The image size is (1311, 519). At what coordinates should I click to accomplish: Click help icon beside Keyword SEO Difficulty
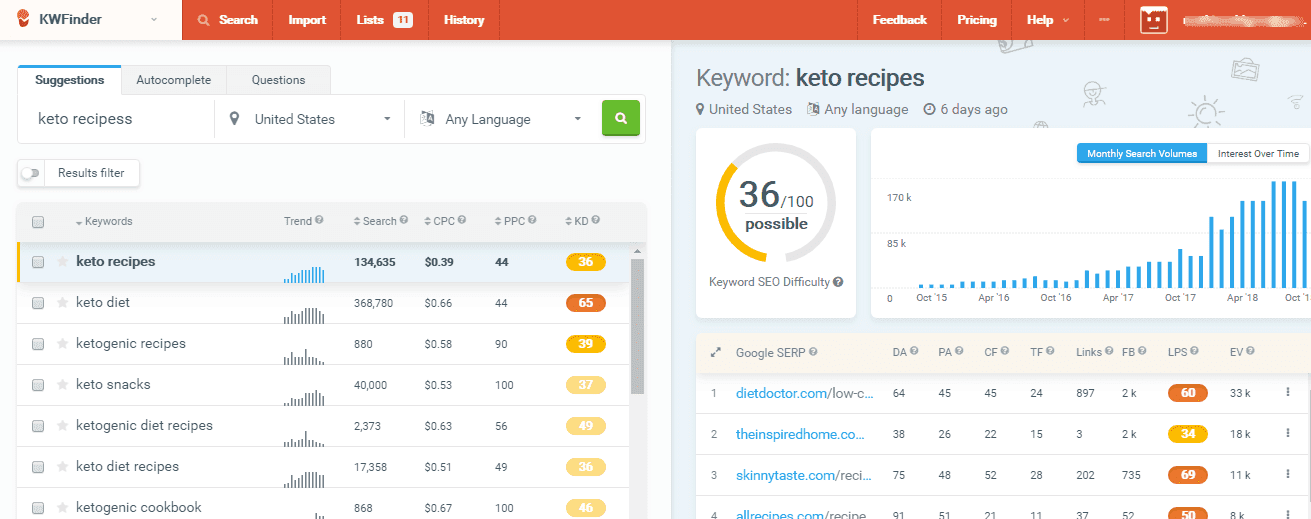[x=838, y=282]
